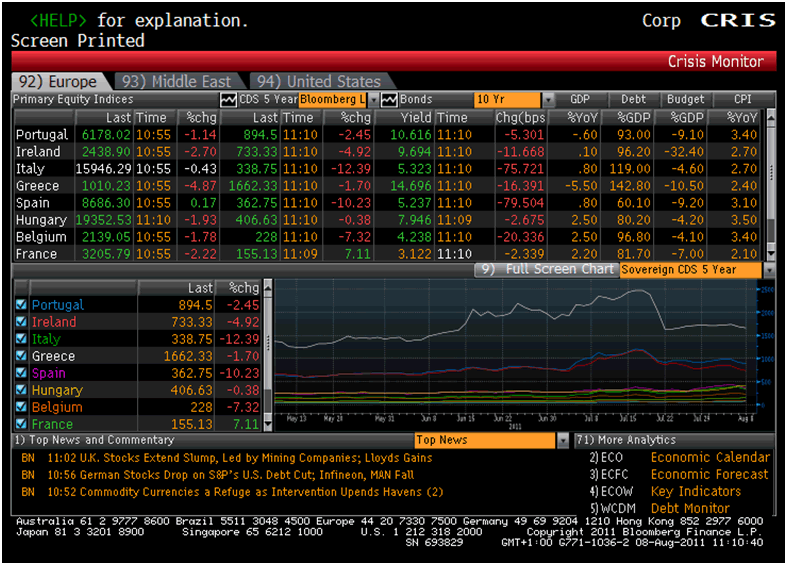Select the Spain row in the indices table

tap(387, 203)
